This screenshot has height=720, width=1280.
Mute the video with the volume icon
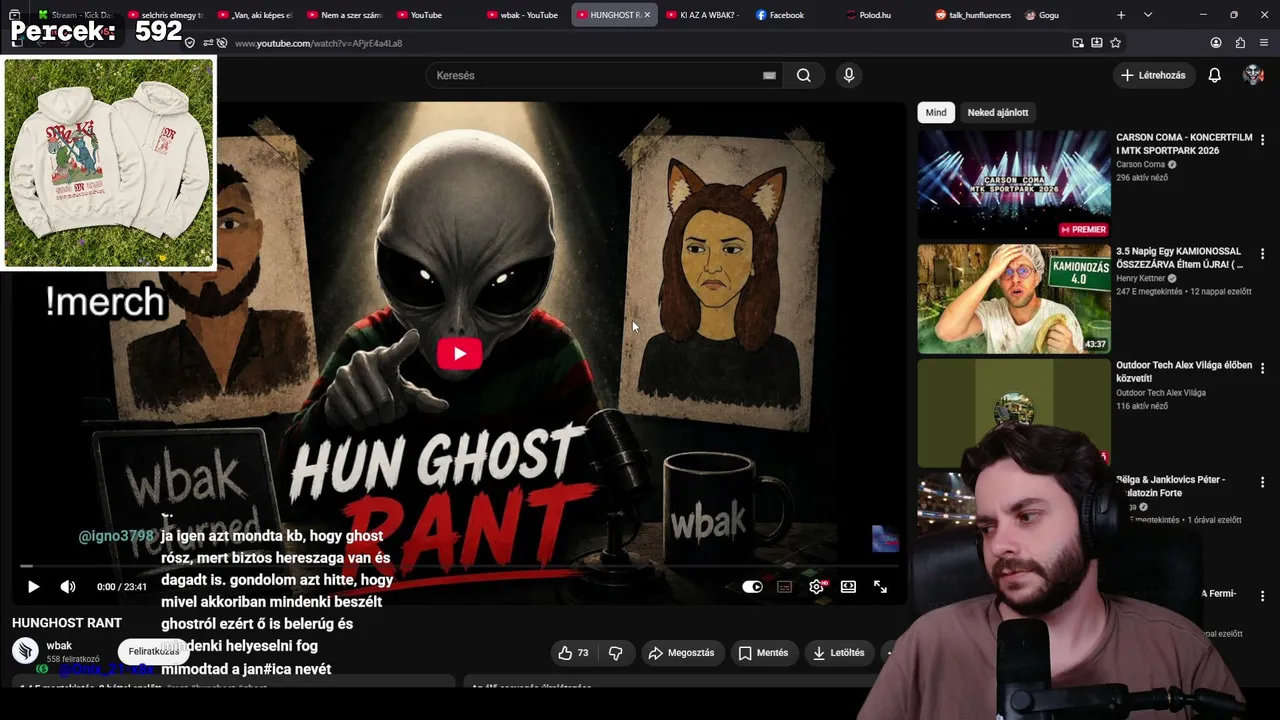67,587
